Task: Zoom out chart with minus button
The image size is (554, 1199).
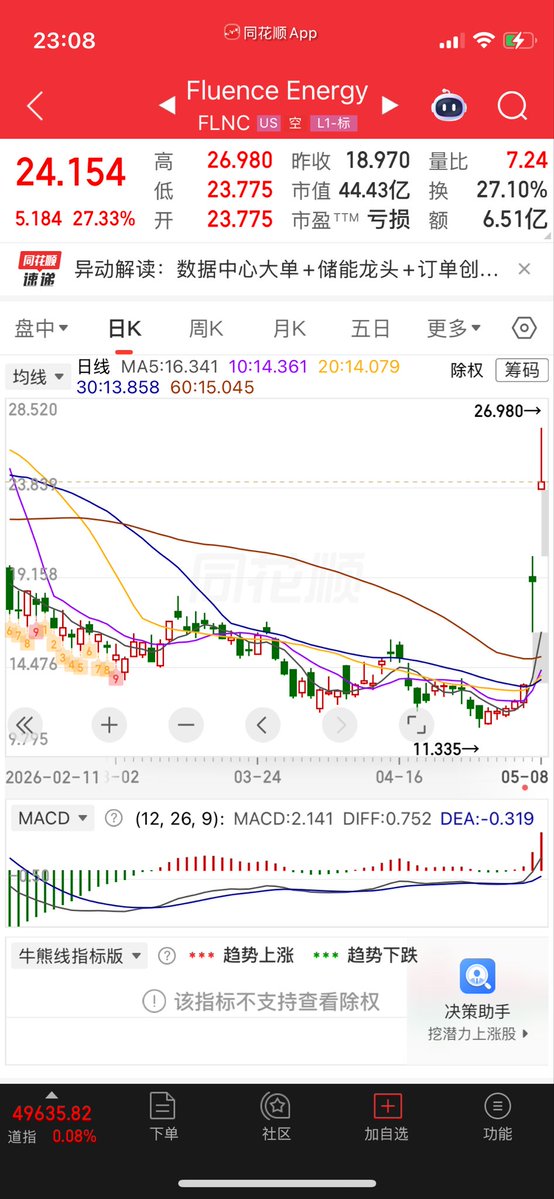Action: pyautogui.click(x=186, y=724)
